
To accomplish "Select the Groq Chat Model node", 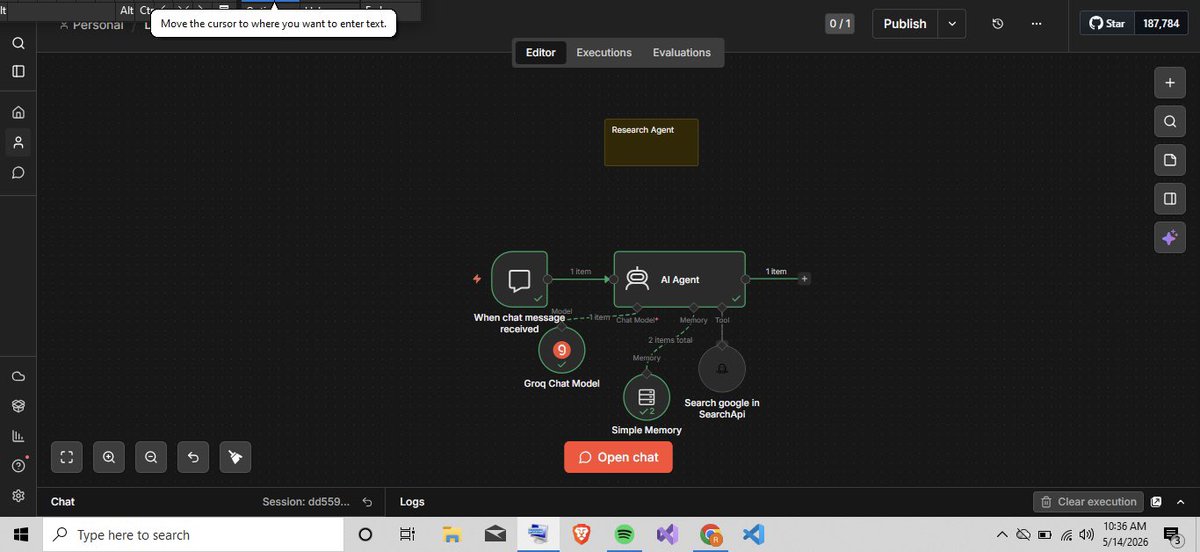I will click(562, 350).
